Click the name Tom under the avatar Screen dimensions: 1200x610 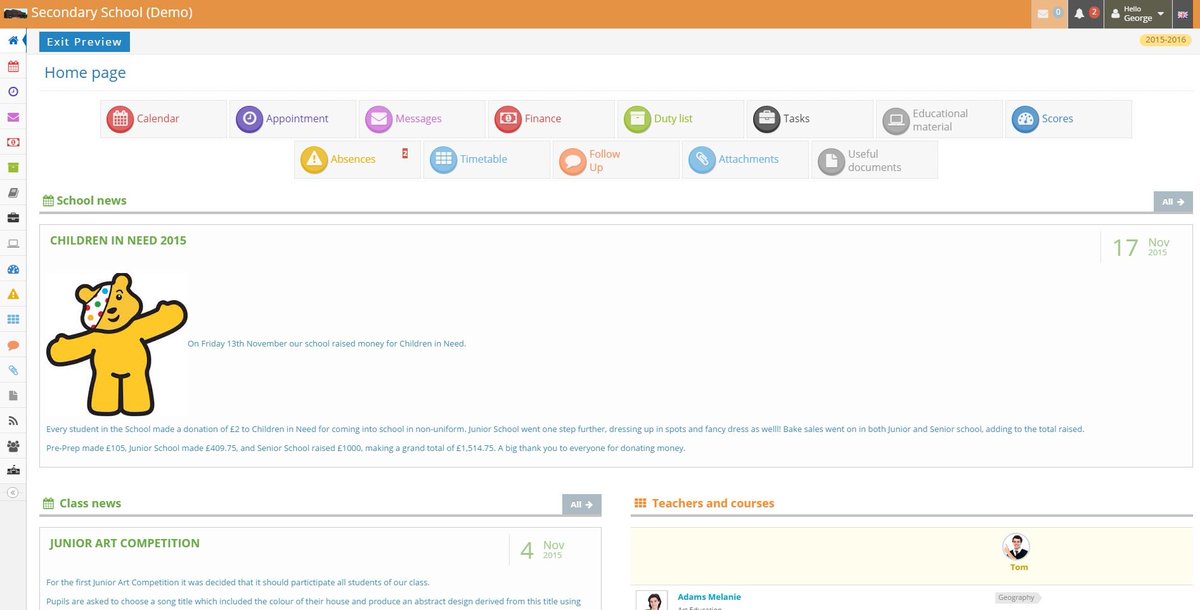tap(1018, 568)
